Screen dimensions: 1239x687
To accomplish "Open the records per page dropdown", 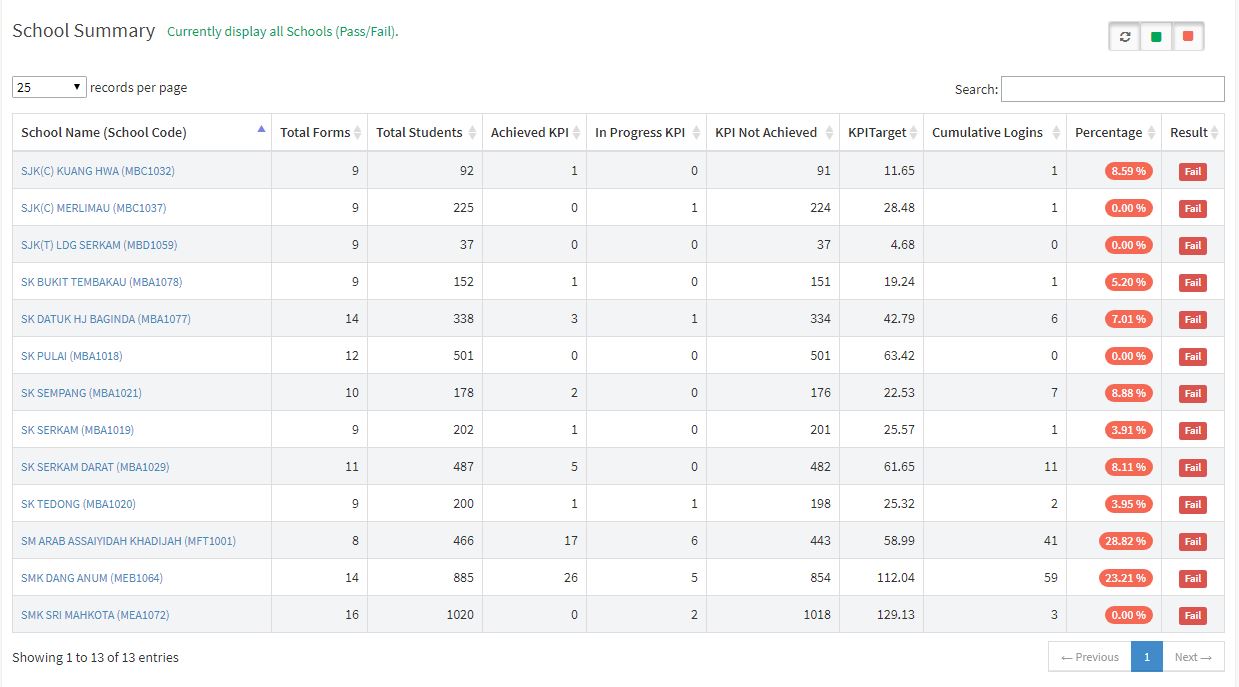I will coord(49,87).
